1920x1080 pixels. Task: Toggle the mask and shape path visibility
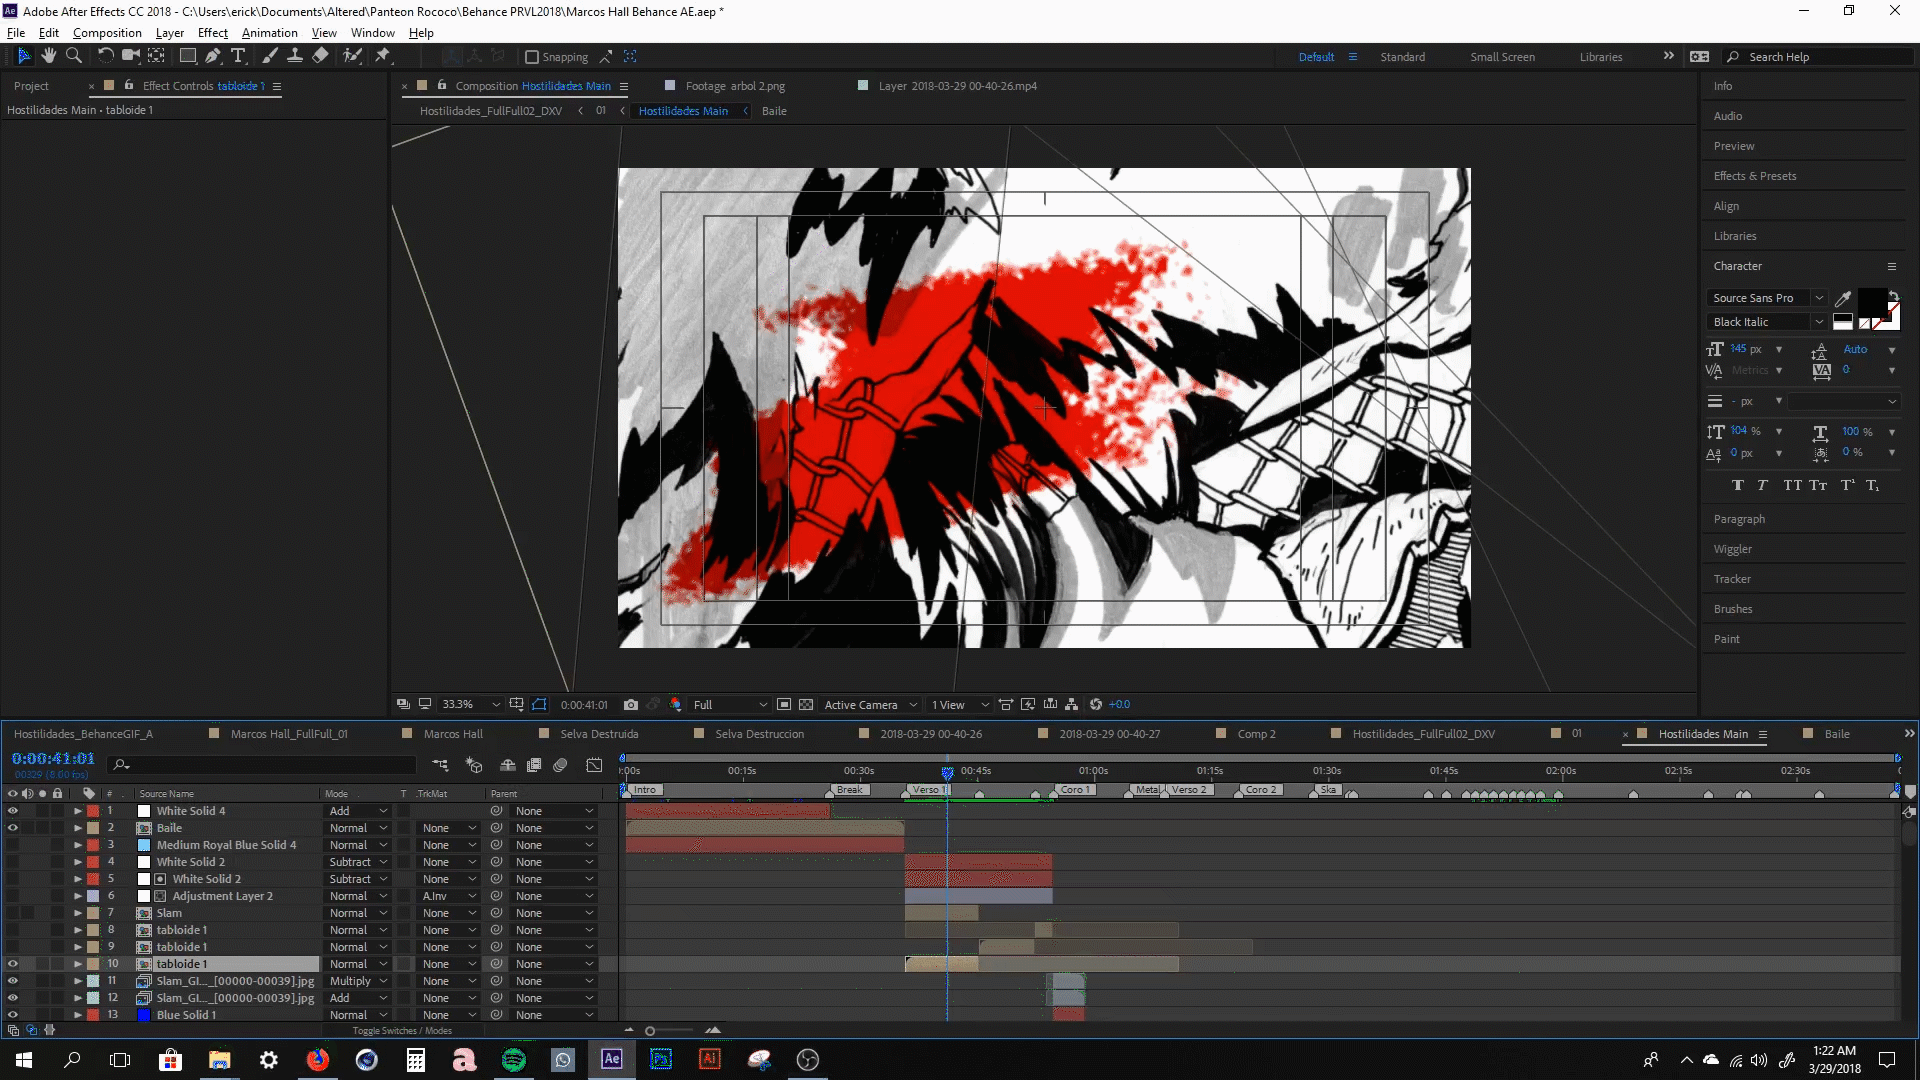pyautogui.click(x=540, y=705)
